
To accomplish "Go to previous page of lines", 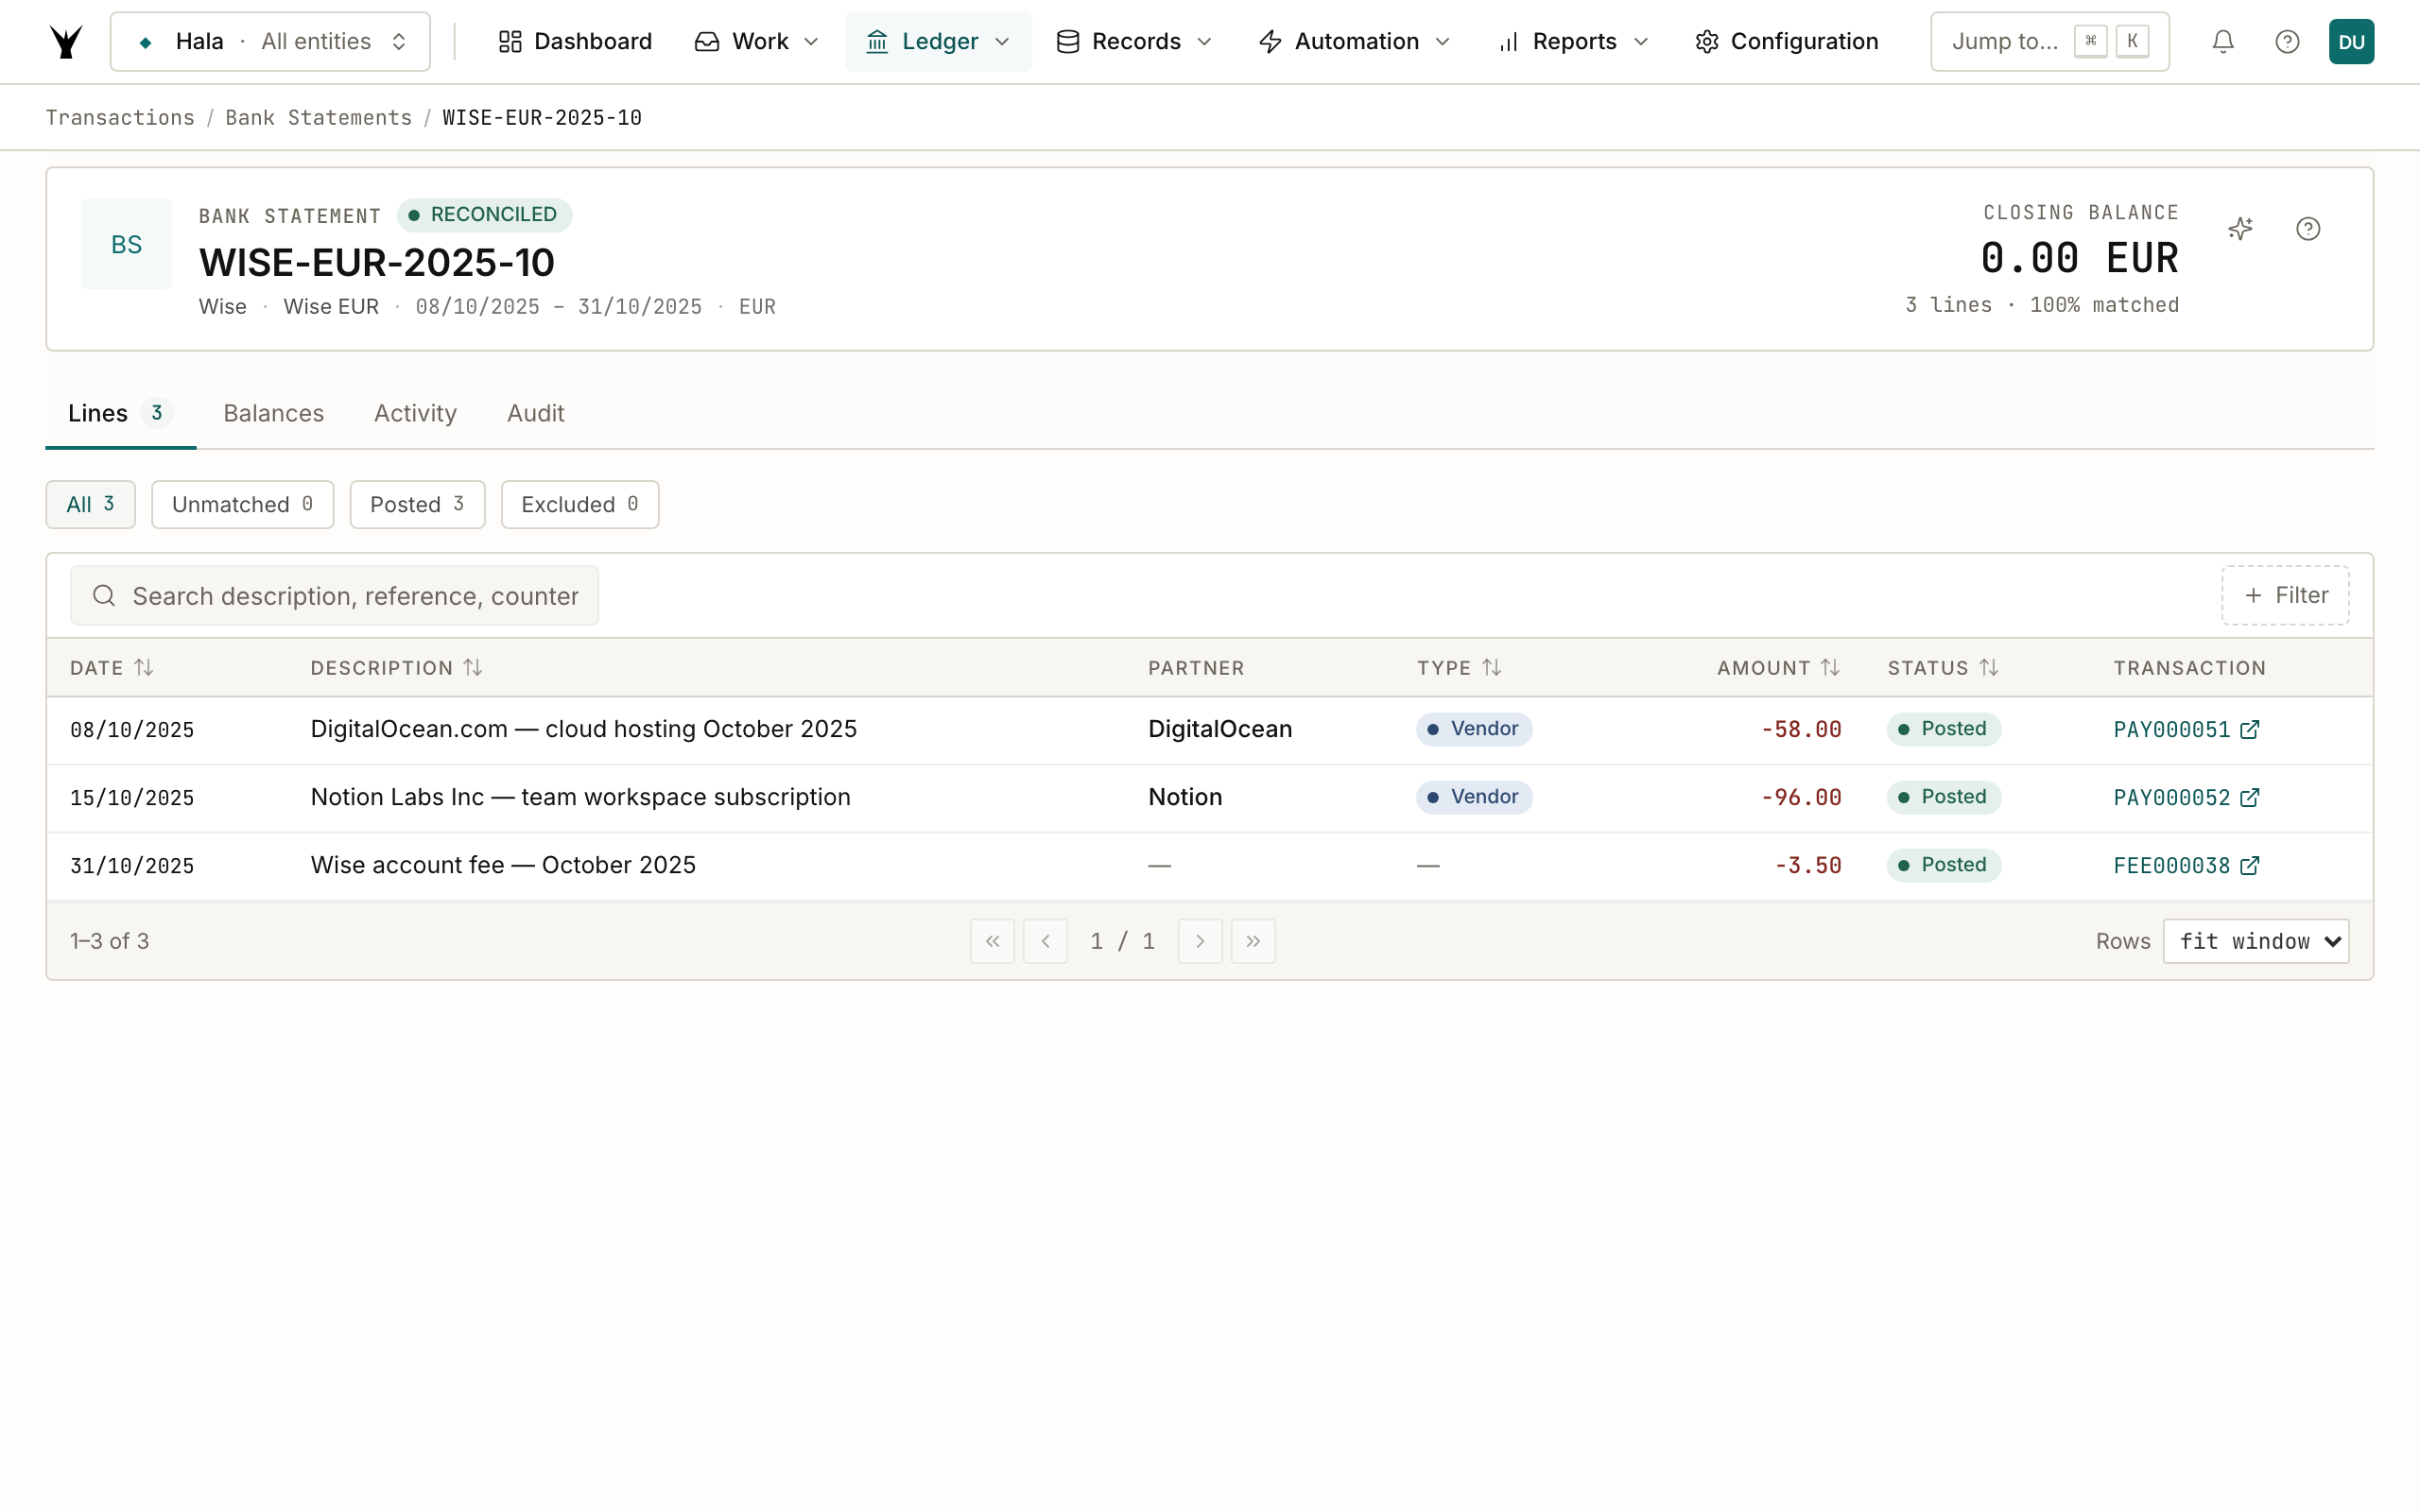I will point(1045,941).
